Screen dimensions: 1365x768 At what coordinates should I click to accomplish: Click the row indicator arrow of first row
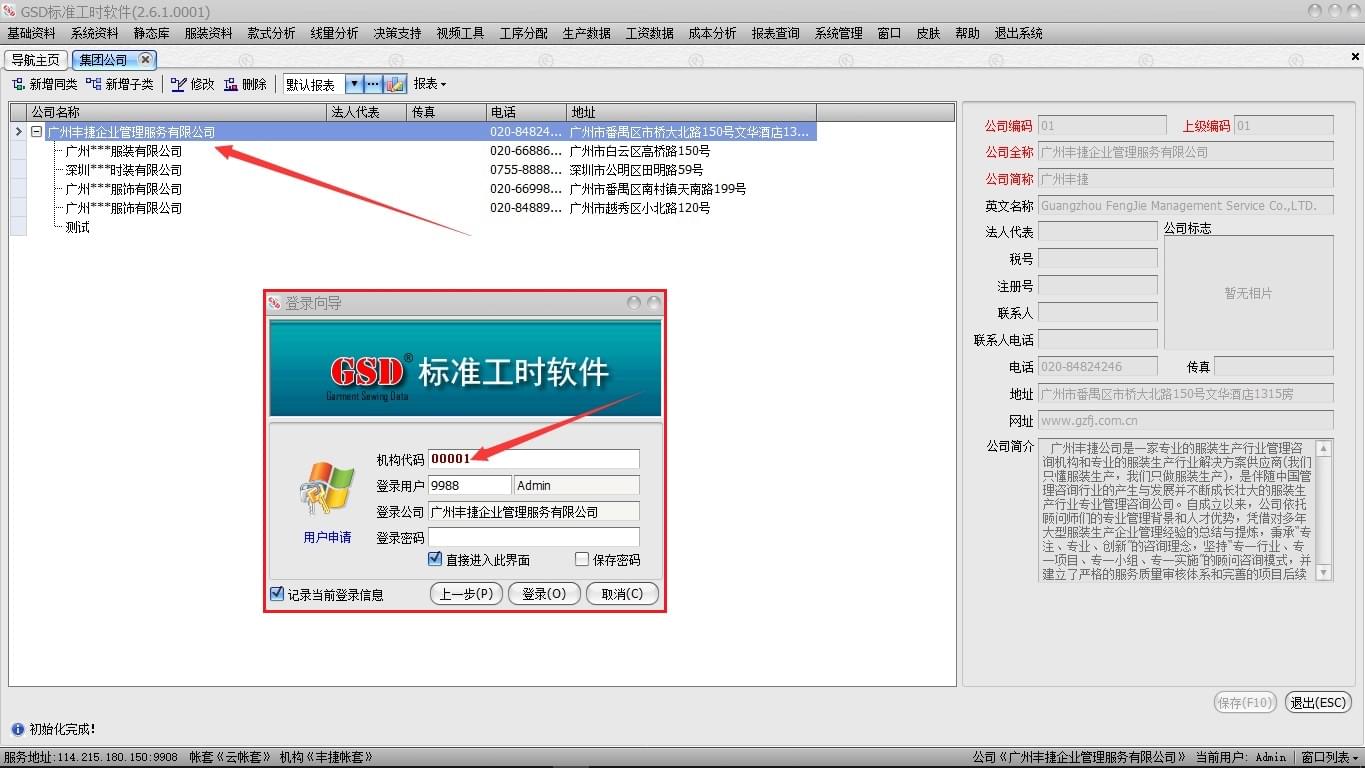tap(18, 132)
